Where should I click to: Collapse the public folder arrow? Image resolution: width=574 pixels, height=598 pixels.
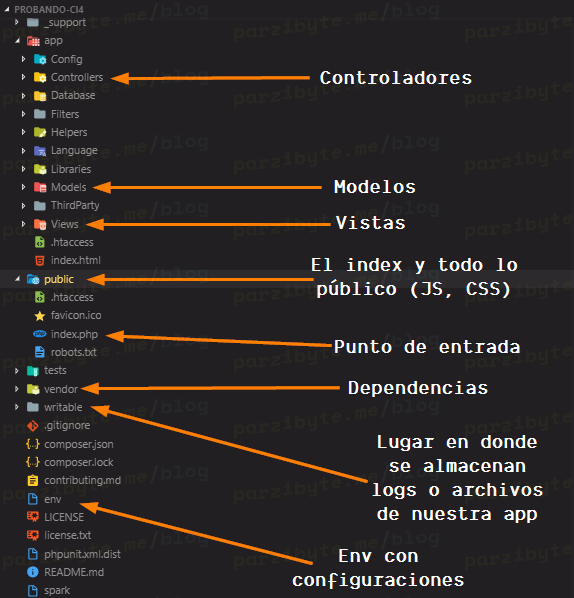pos(17,280)
